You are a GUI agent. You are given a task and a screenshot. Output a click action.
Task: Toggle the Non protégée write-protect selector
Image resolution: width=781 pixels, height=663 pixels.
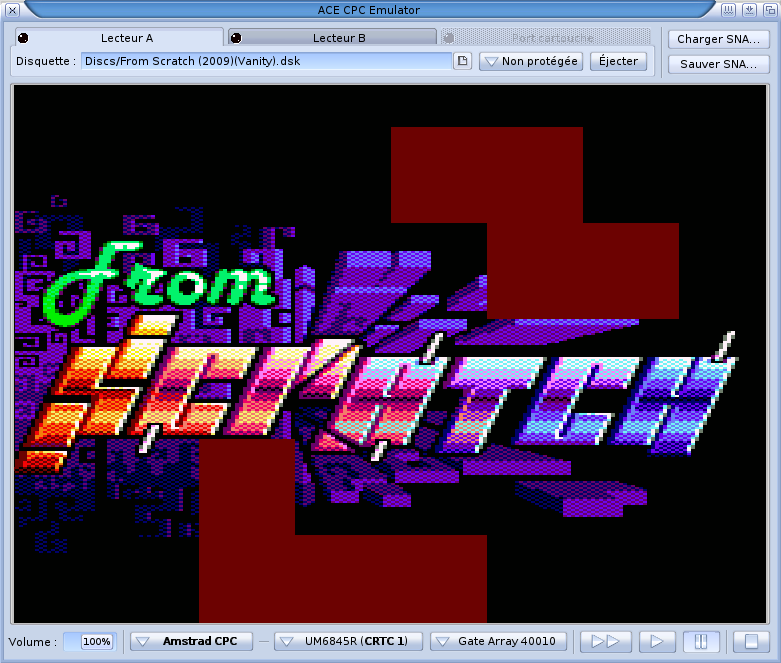tap(531, 61)
